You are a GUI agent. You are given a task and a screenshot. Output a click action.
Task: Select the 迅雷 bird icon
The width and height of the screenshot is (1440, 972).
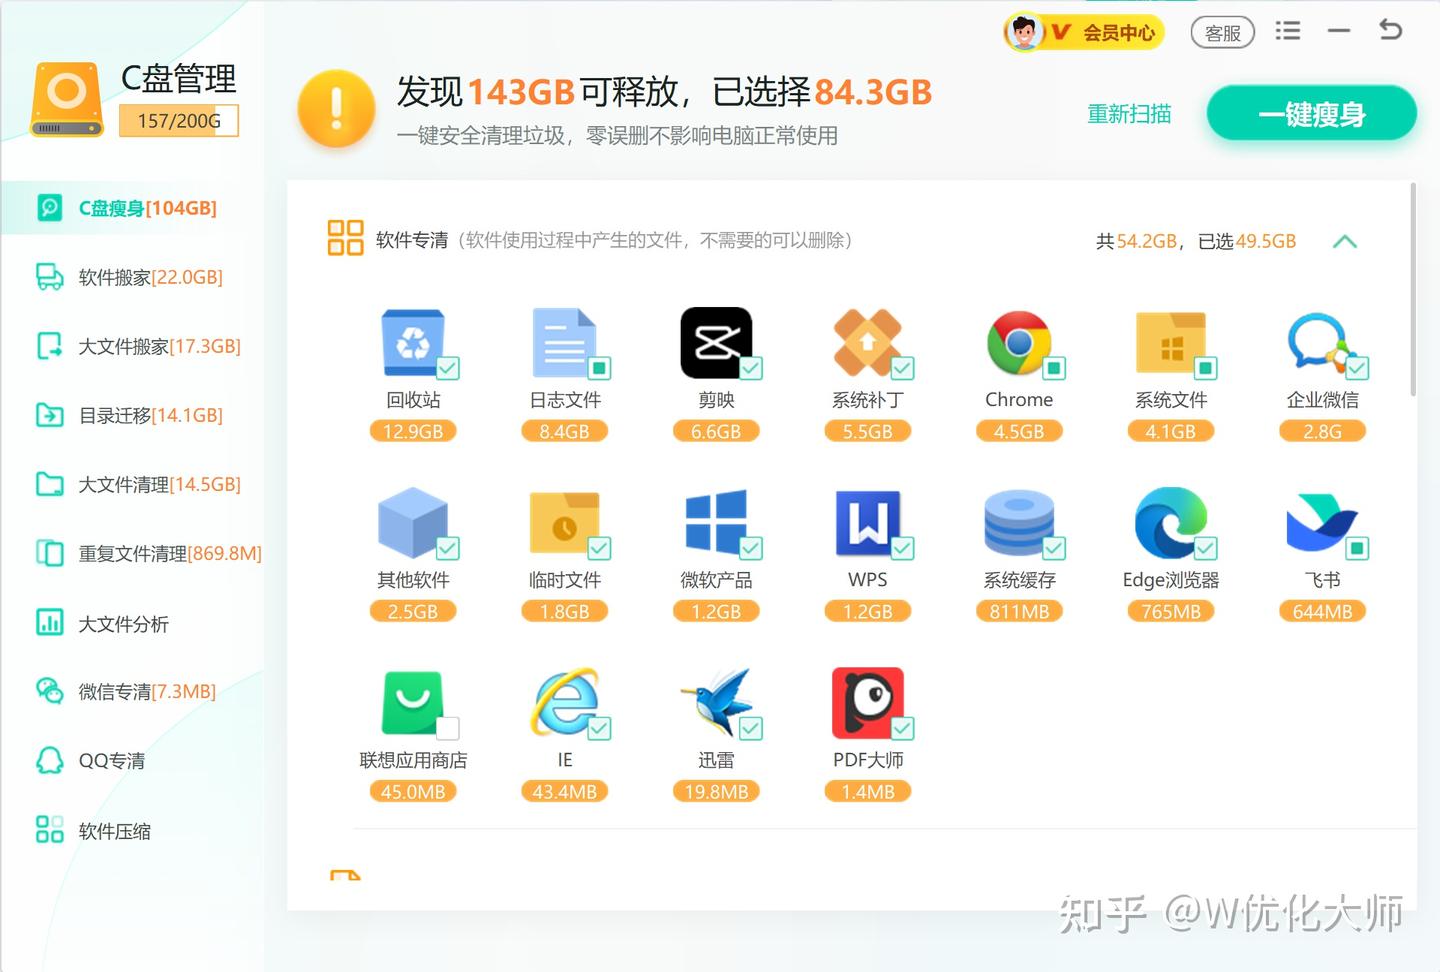(x=716, y=703)
